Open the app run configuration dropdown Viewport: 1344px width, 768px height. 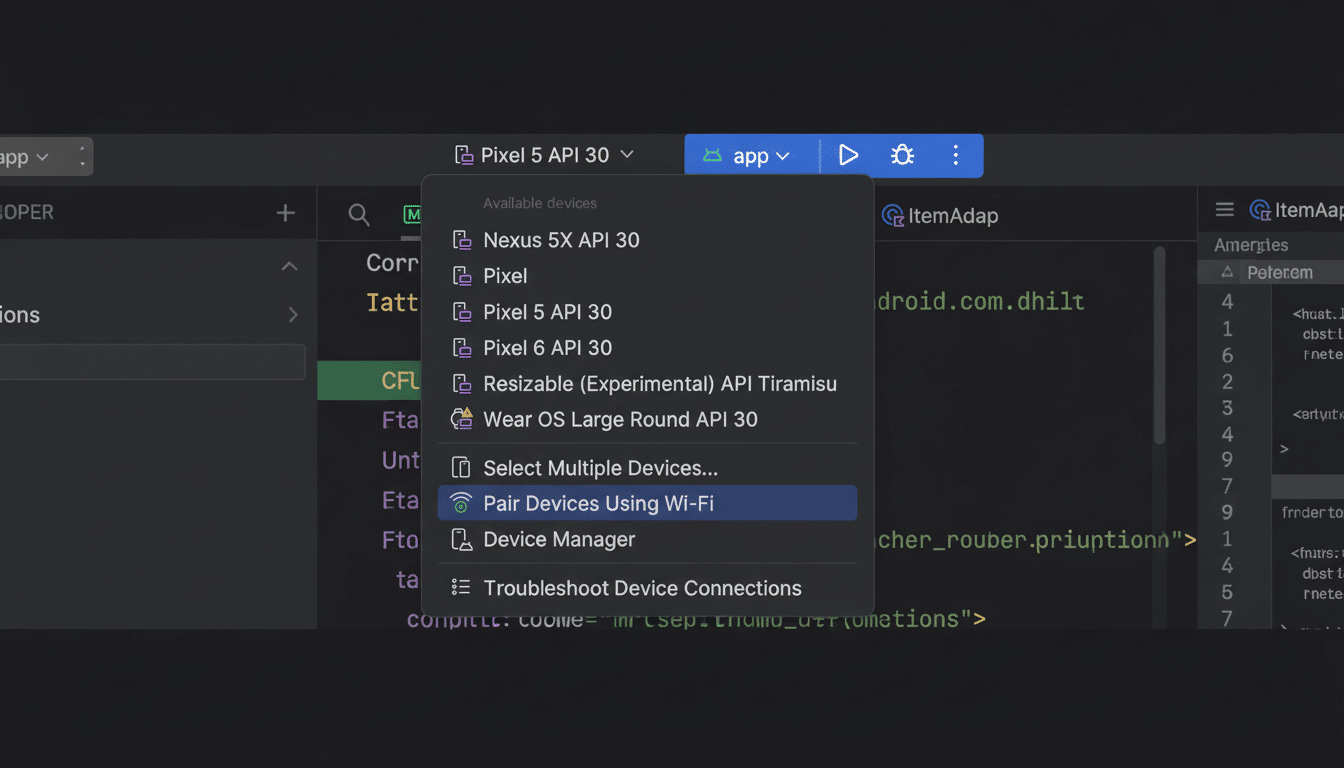click(747, 156)
